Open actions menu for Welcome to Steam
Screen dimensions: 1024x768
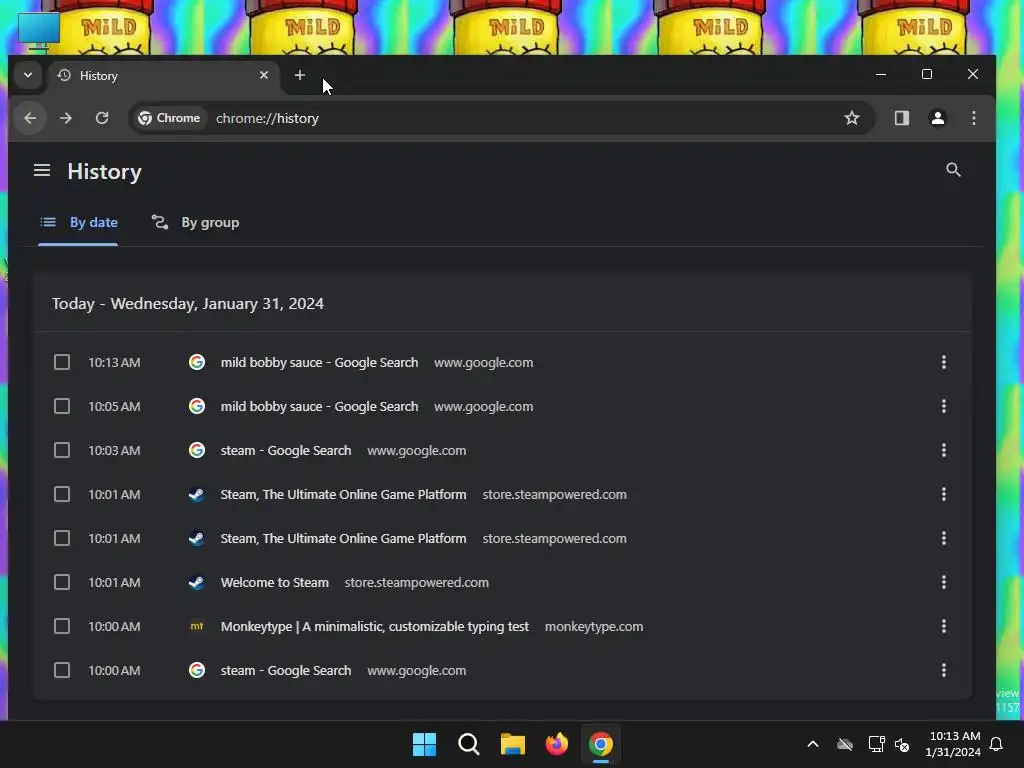(944, 583)
